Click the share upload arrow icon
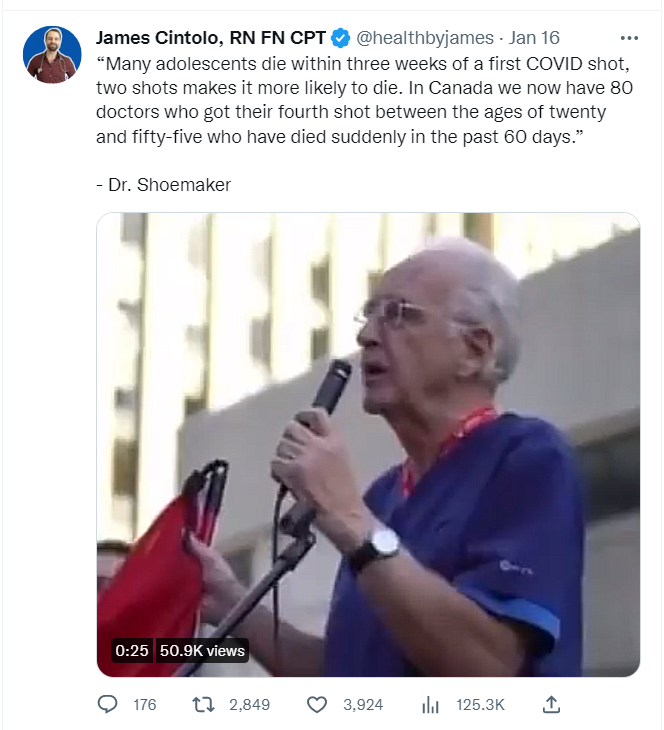Viewport: 664px width, 730px height. tap(551, 704)
